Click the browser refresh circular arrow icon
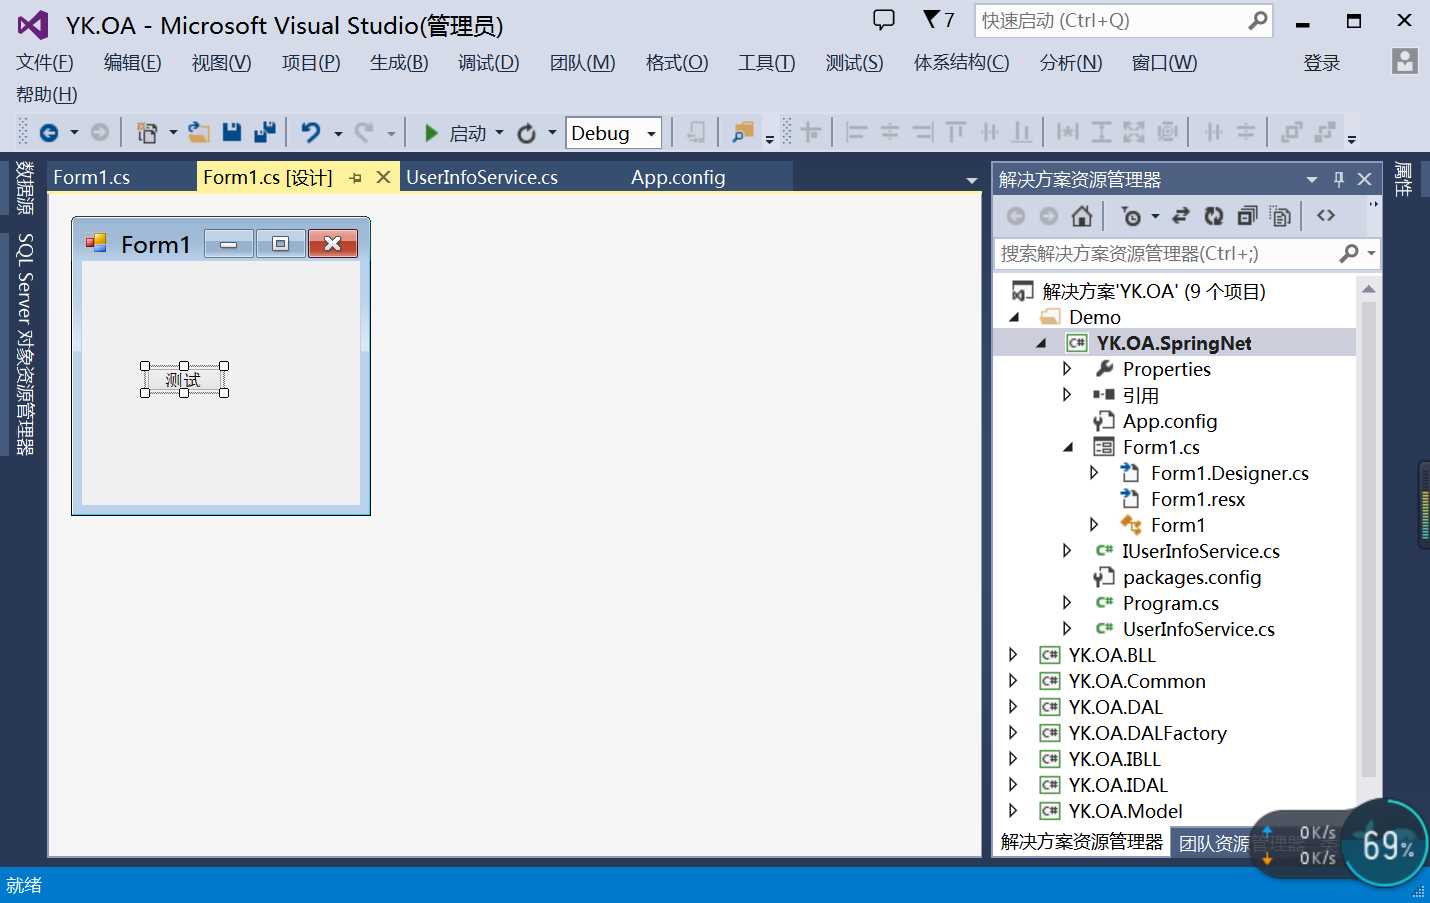Image resolution: width=1430 pixels, height=903 pixels. pos(526,133)
